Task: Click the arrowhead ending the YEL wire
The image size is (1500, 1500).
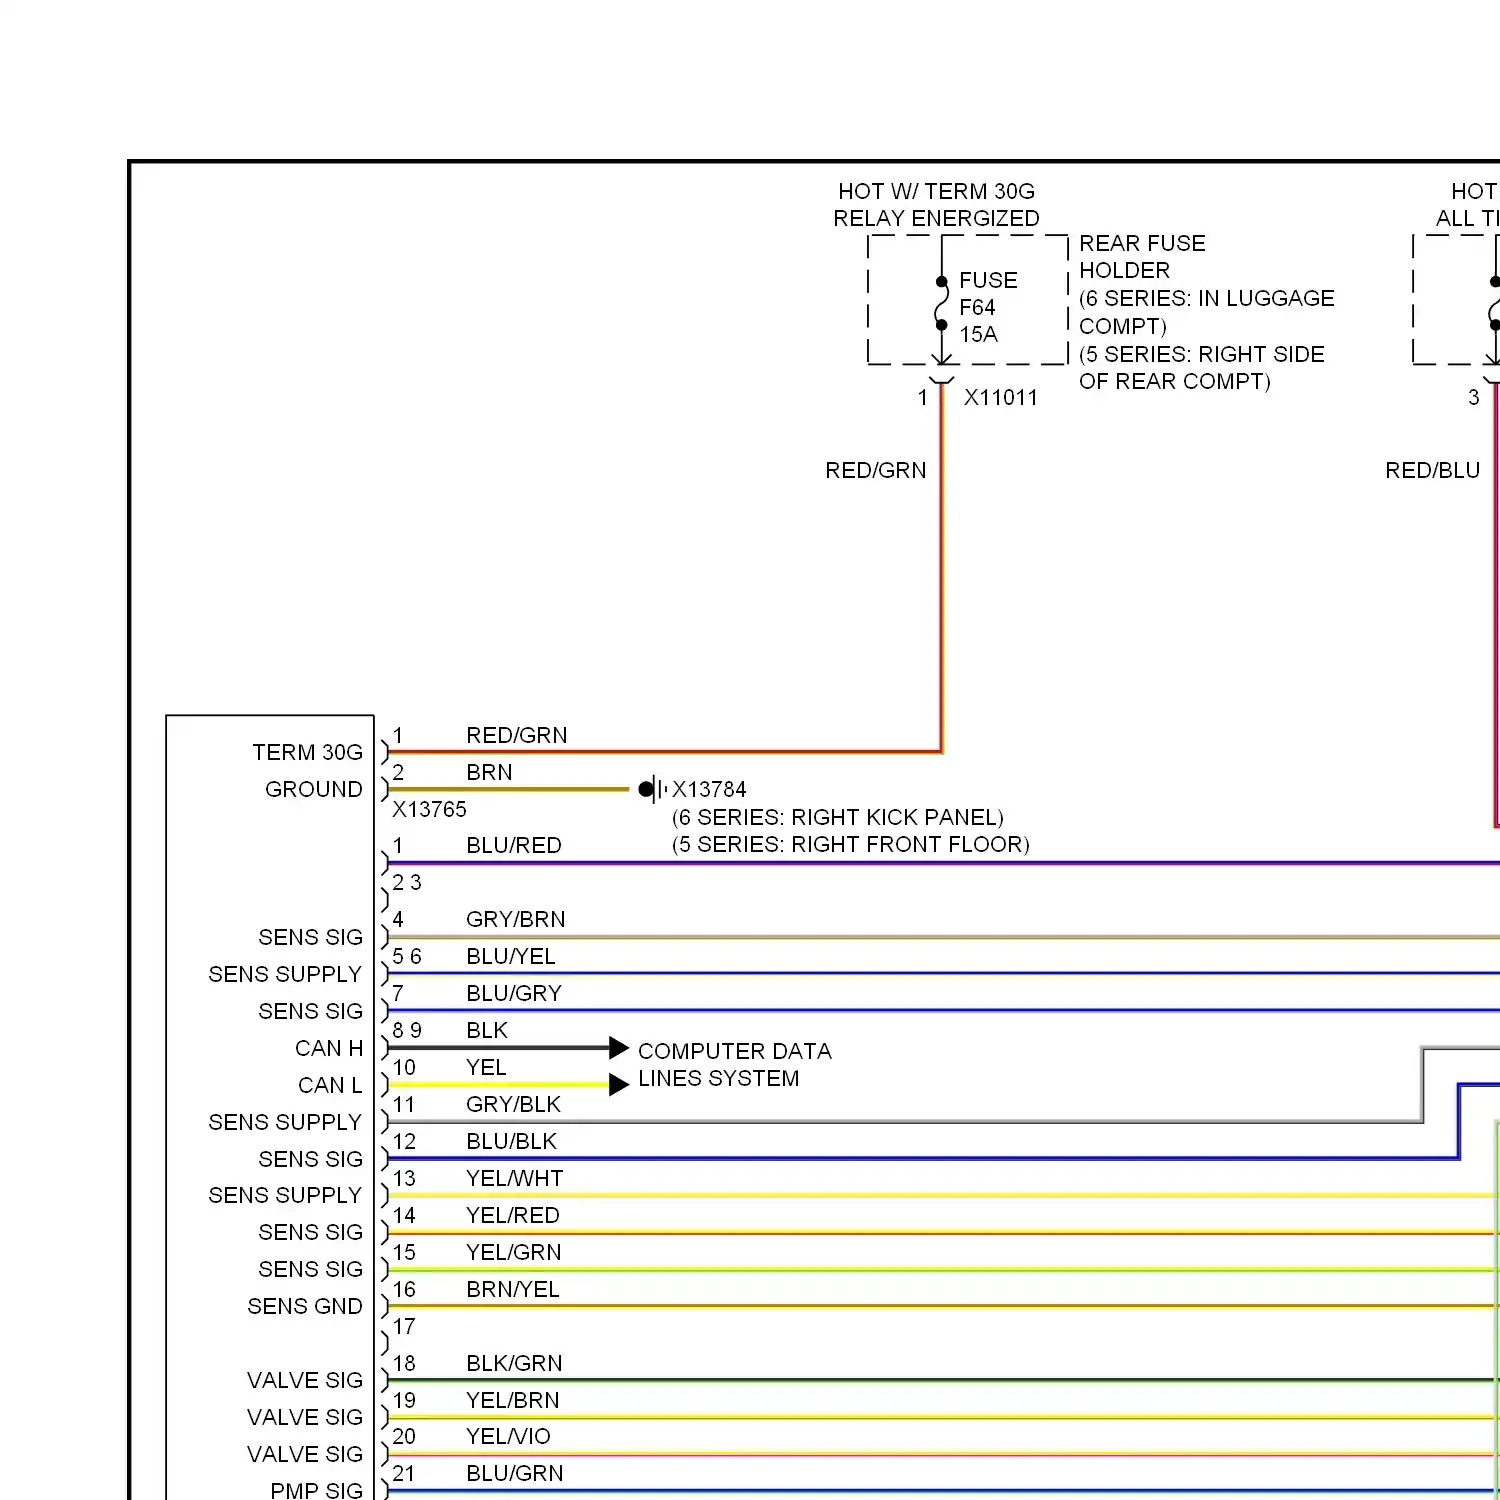Action: (619, 1084)
